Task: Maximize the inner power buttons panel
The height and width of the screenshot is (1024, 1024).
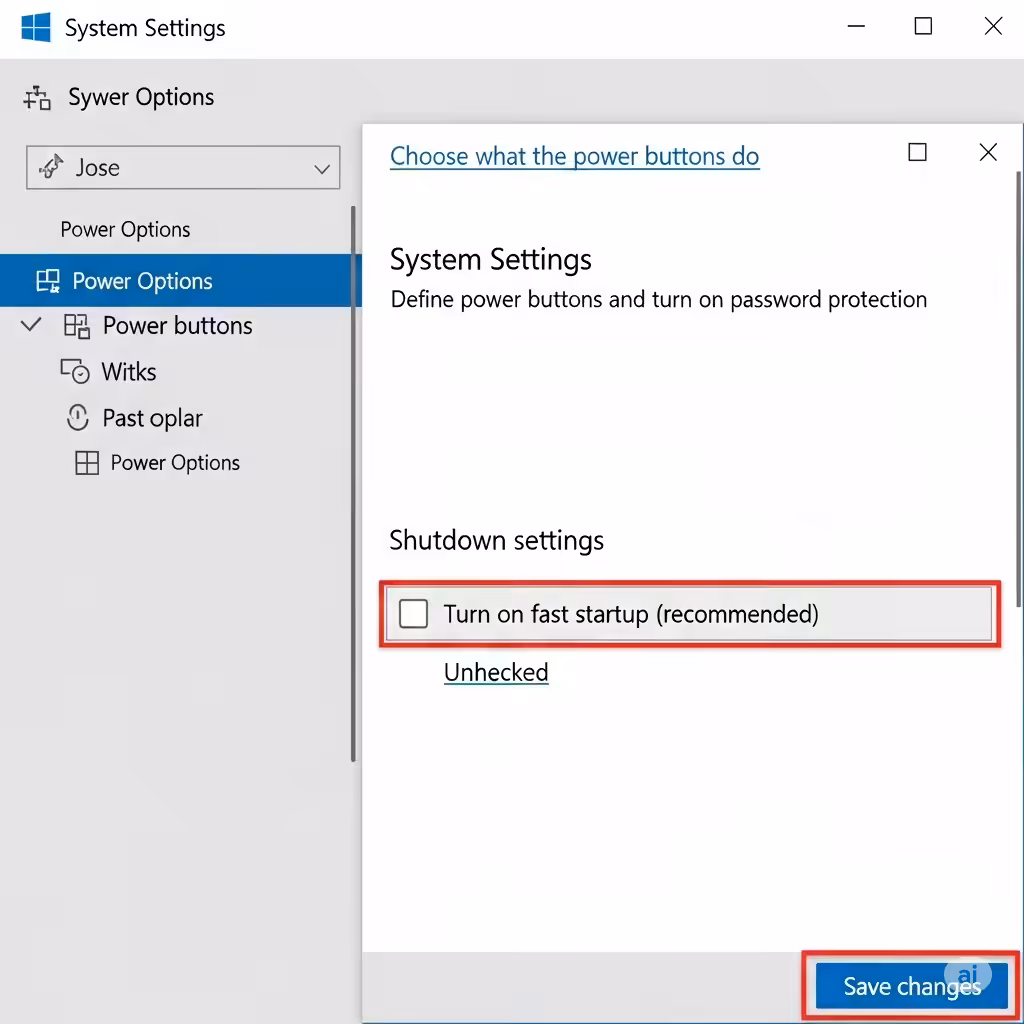Action: pos(918,152)
